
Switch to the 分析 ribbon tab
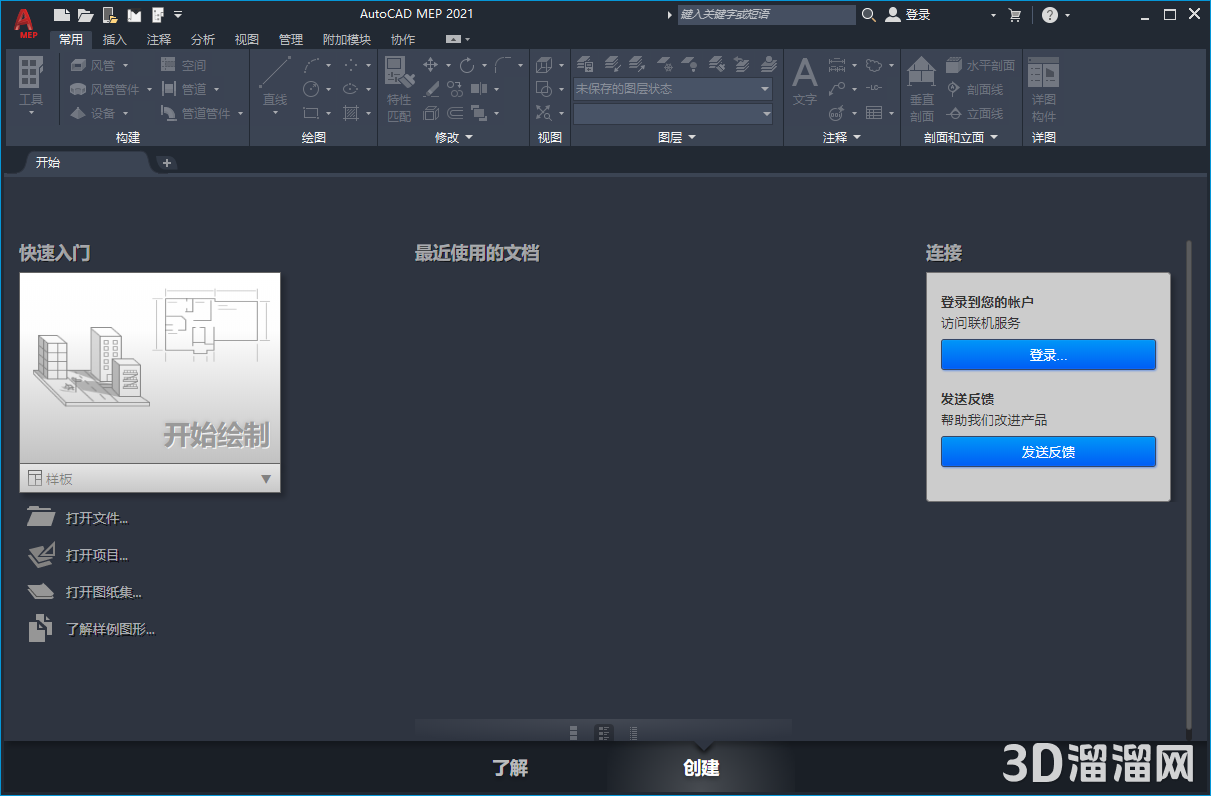pyautogui.click(x=203, y=40)
